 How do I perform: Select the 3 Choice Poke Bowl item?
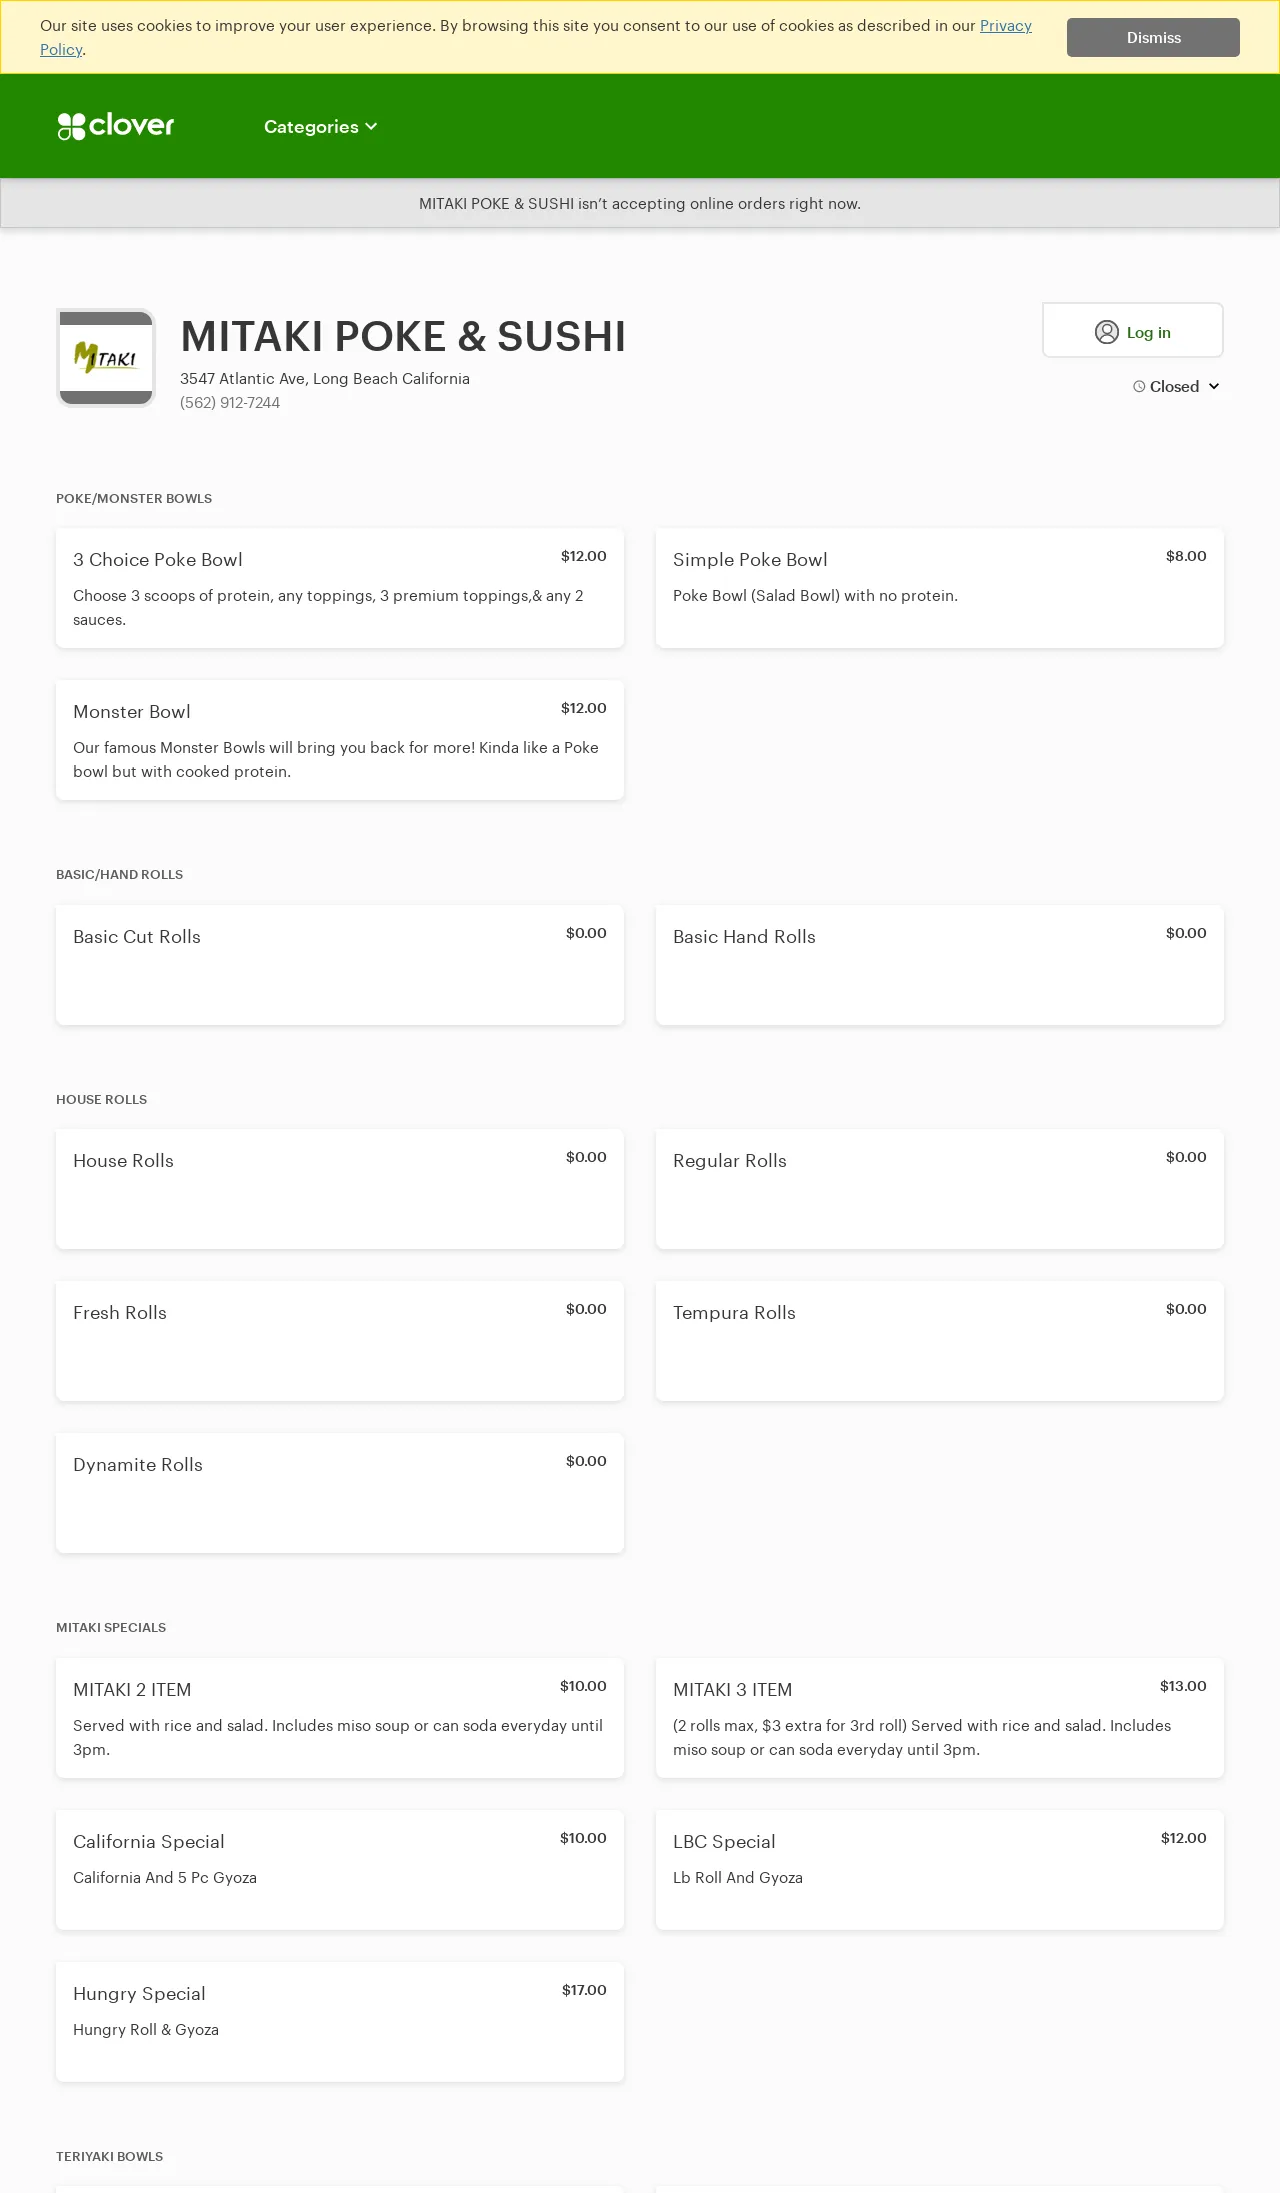point(340,588)
